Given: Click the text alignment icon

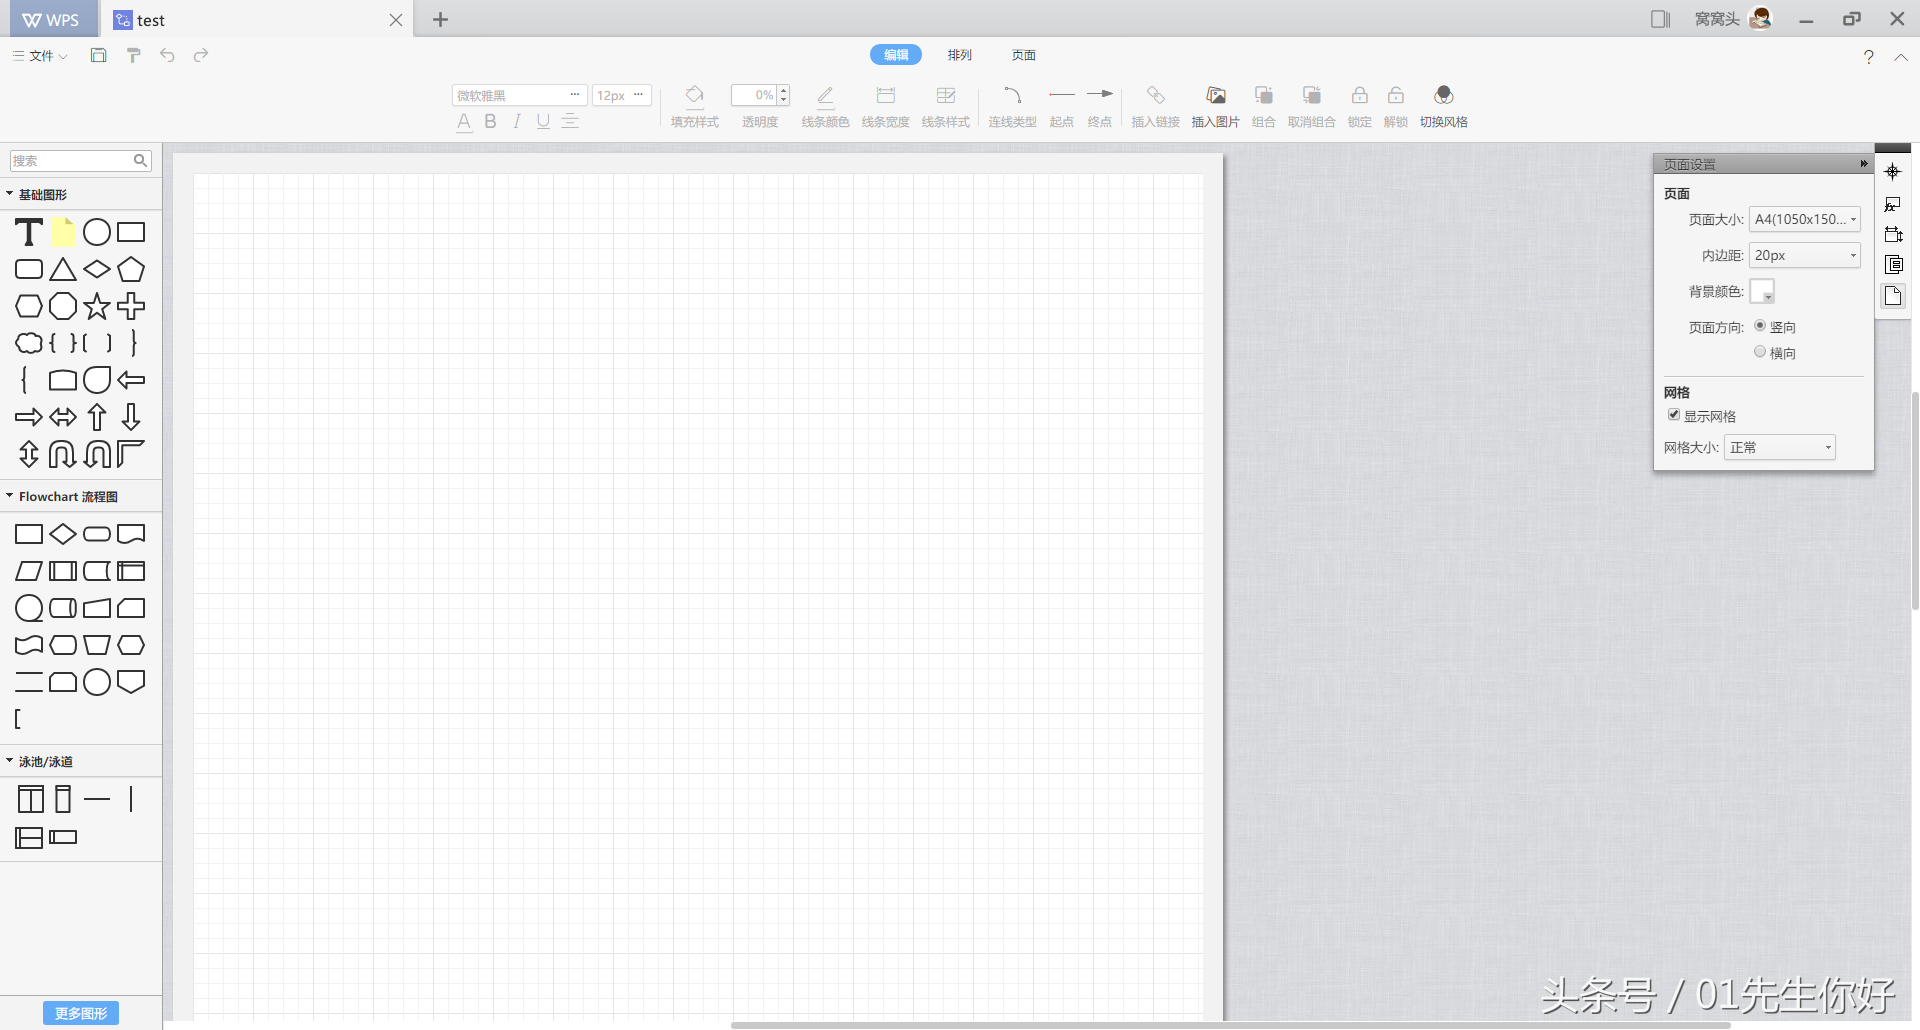Looking at the screenshot, I should [570, 121].
